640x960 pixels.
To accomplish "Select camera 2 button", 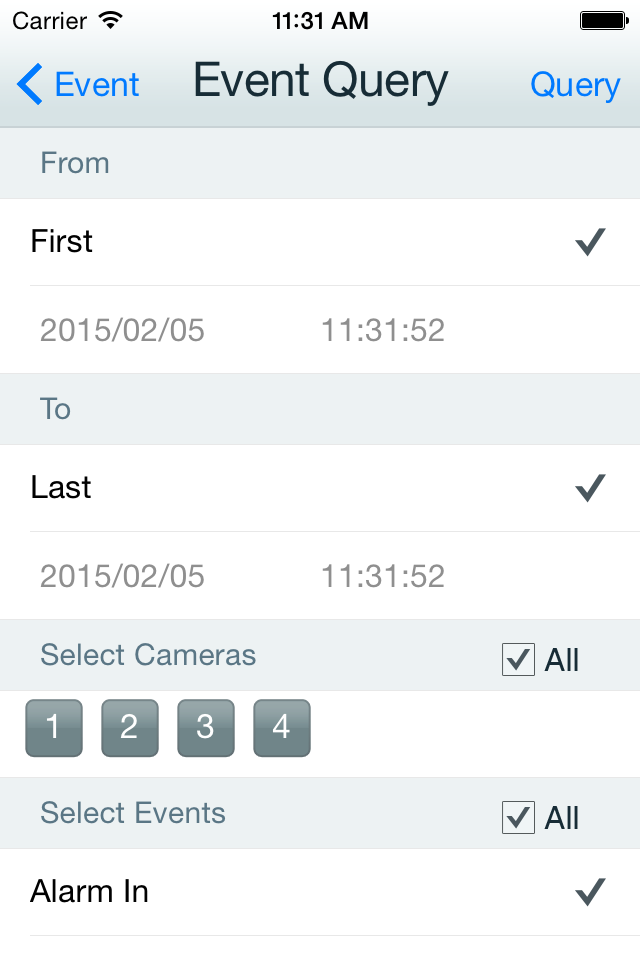I will pyautogui.click(x=130, y=728).
